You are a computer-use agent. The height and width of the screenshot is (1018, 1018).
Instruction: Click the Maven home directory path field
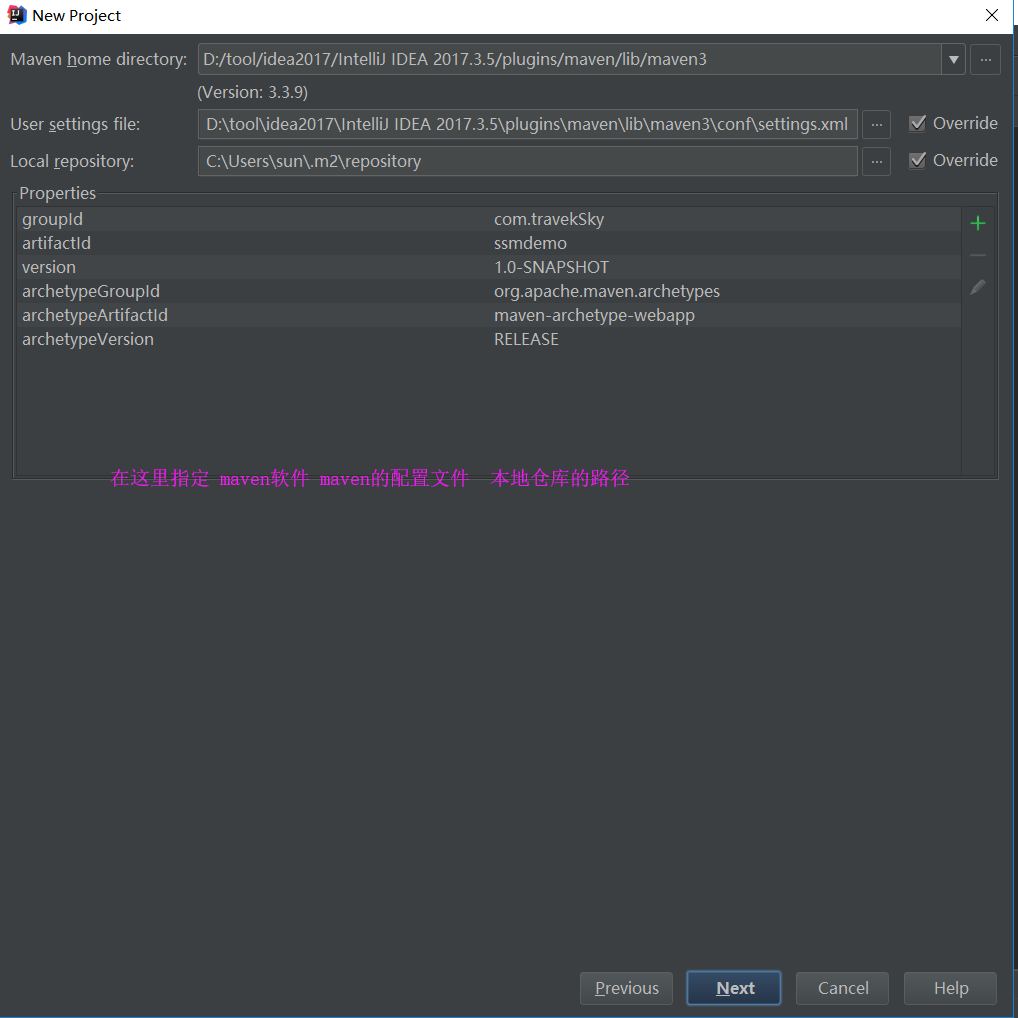[569, 60]
